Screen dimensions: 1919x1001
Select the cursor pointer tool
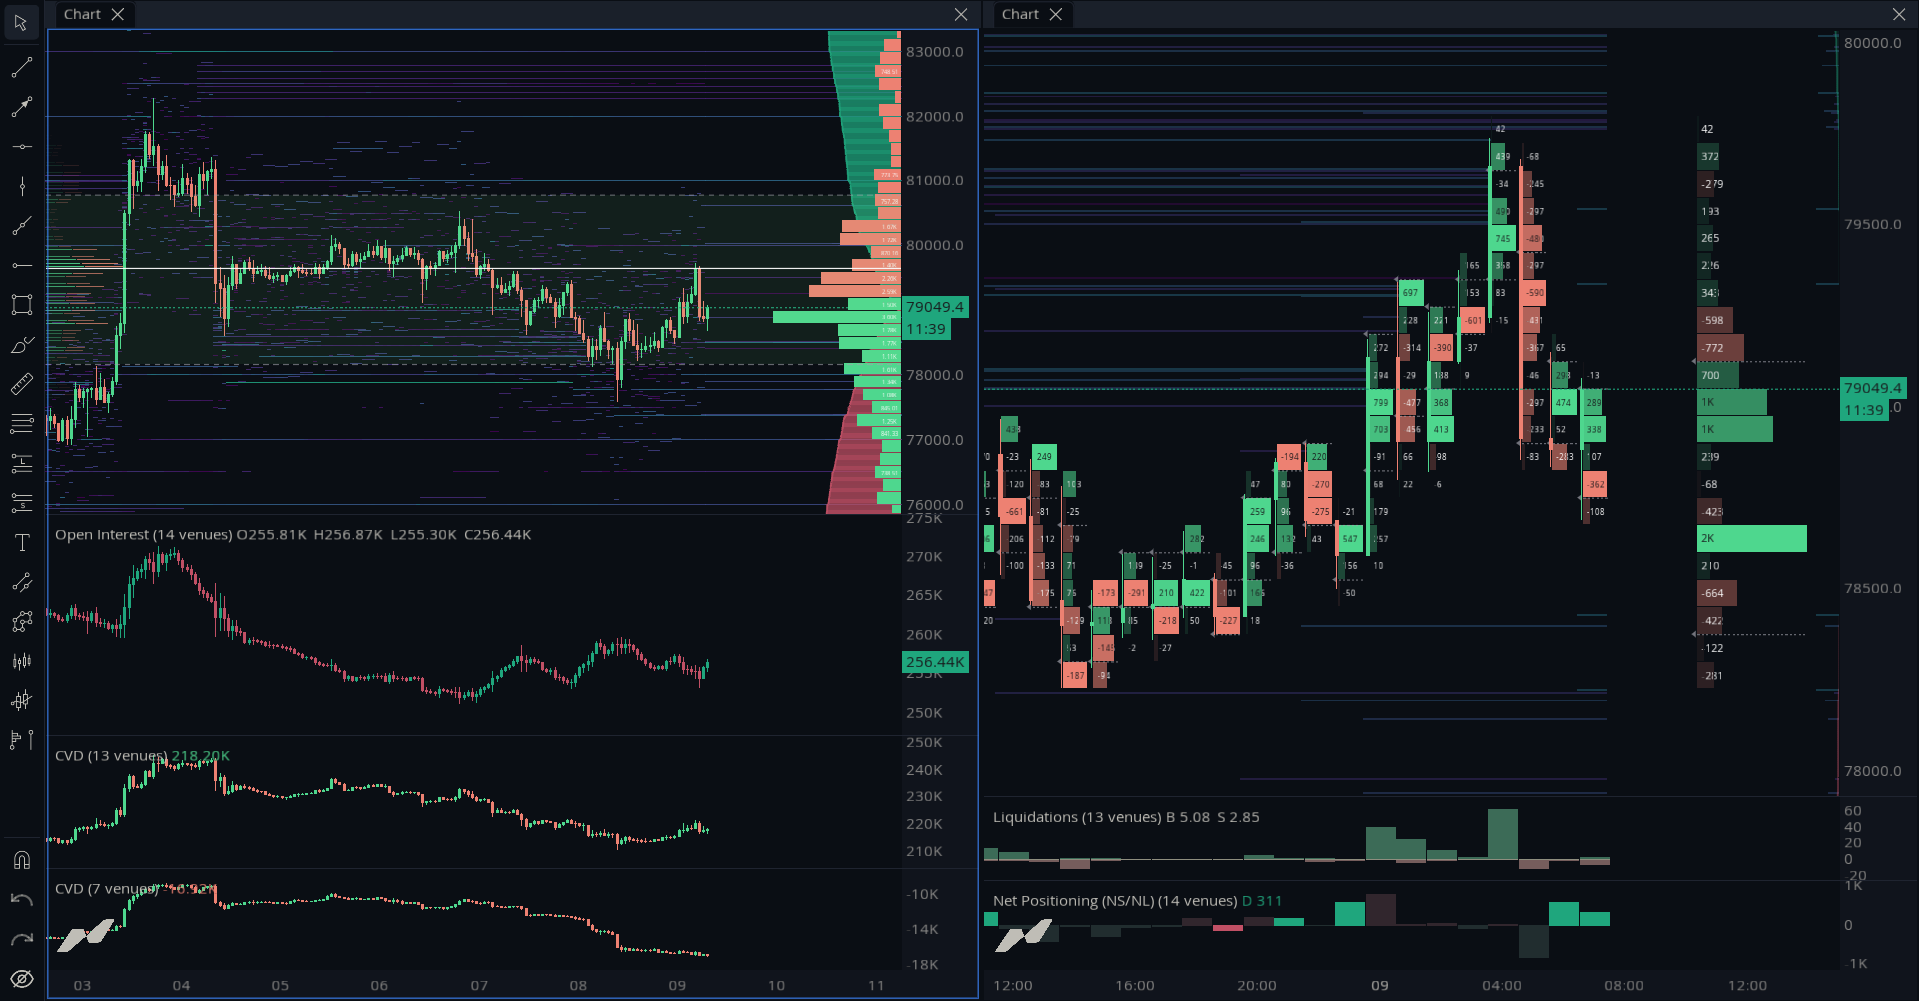click(x=21, y=22)
